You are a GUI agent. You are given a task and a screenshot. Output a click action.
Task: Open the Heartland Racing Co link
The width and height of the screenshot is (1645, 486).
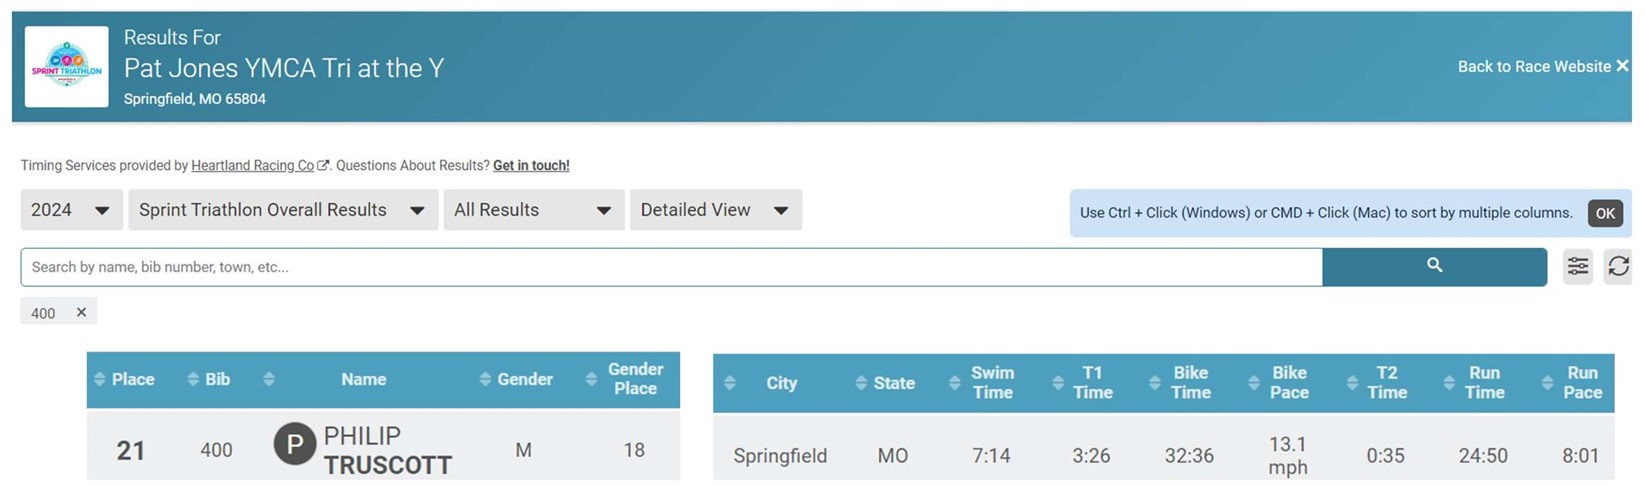pos(253,166)
